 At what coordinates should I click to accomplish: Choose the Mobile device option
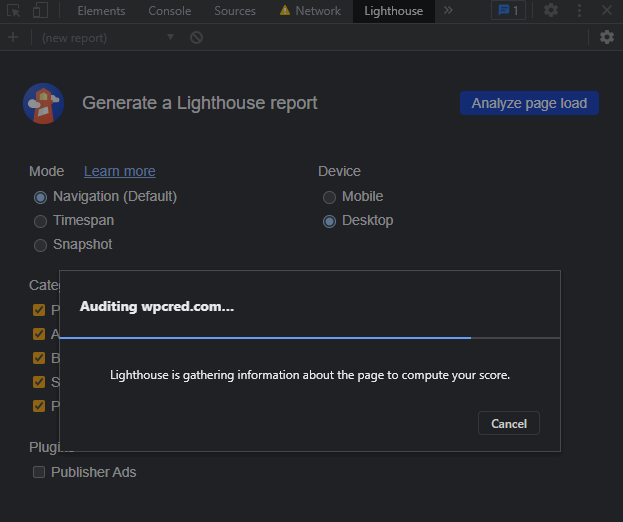coord(353,197)
